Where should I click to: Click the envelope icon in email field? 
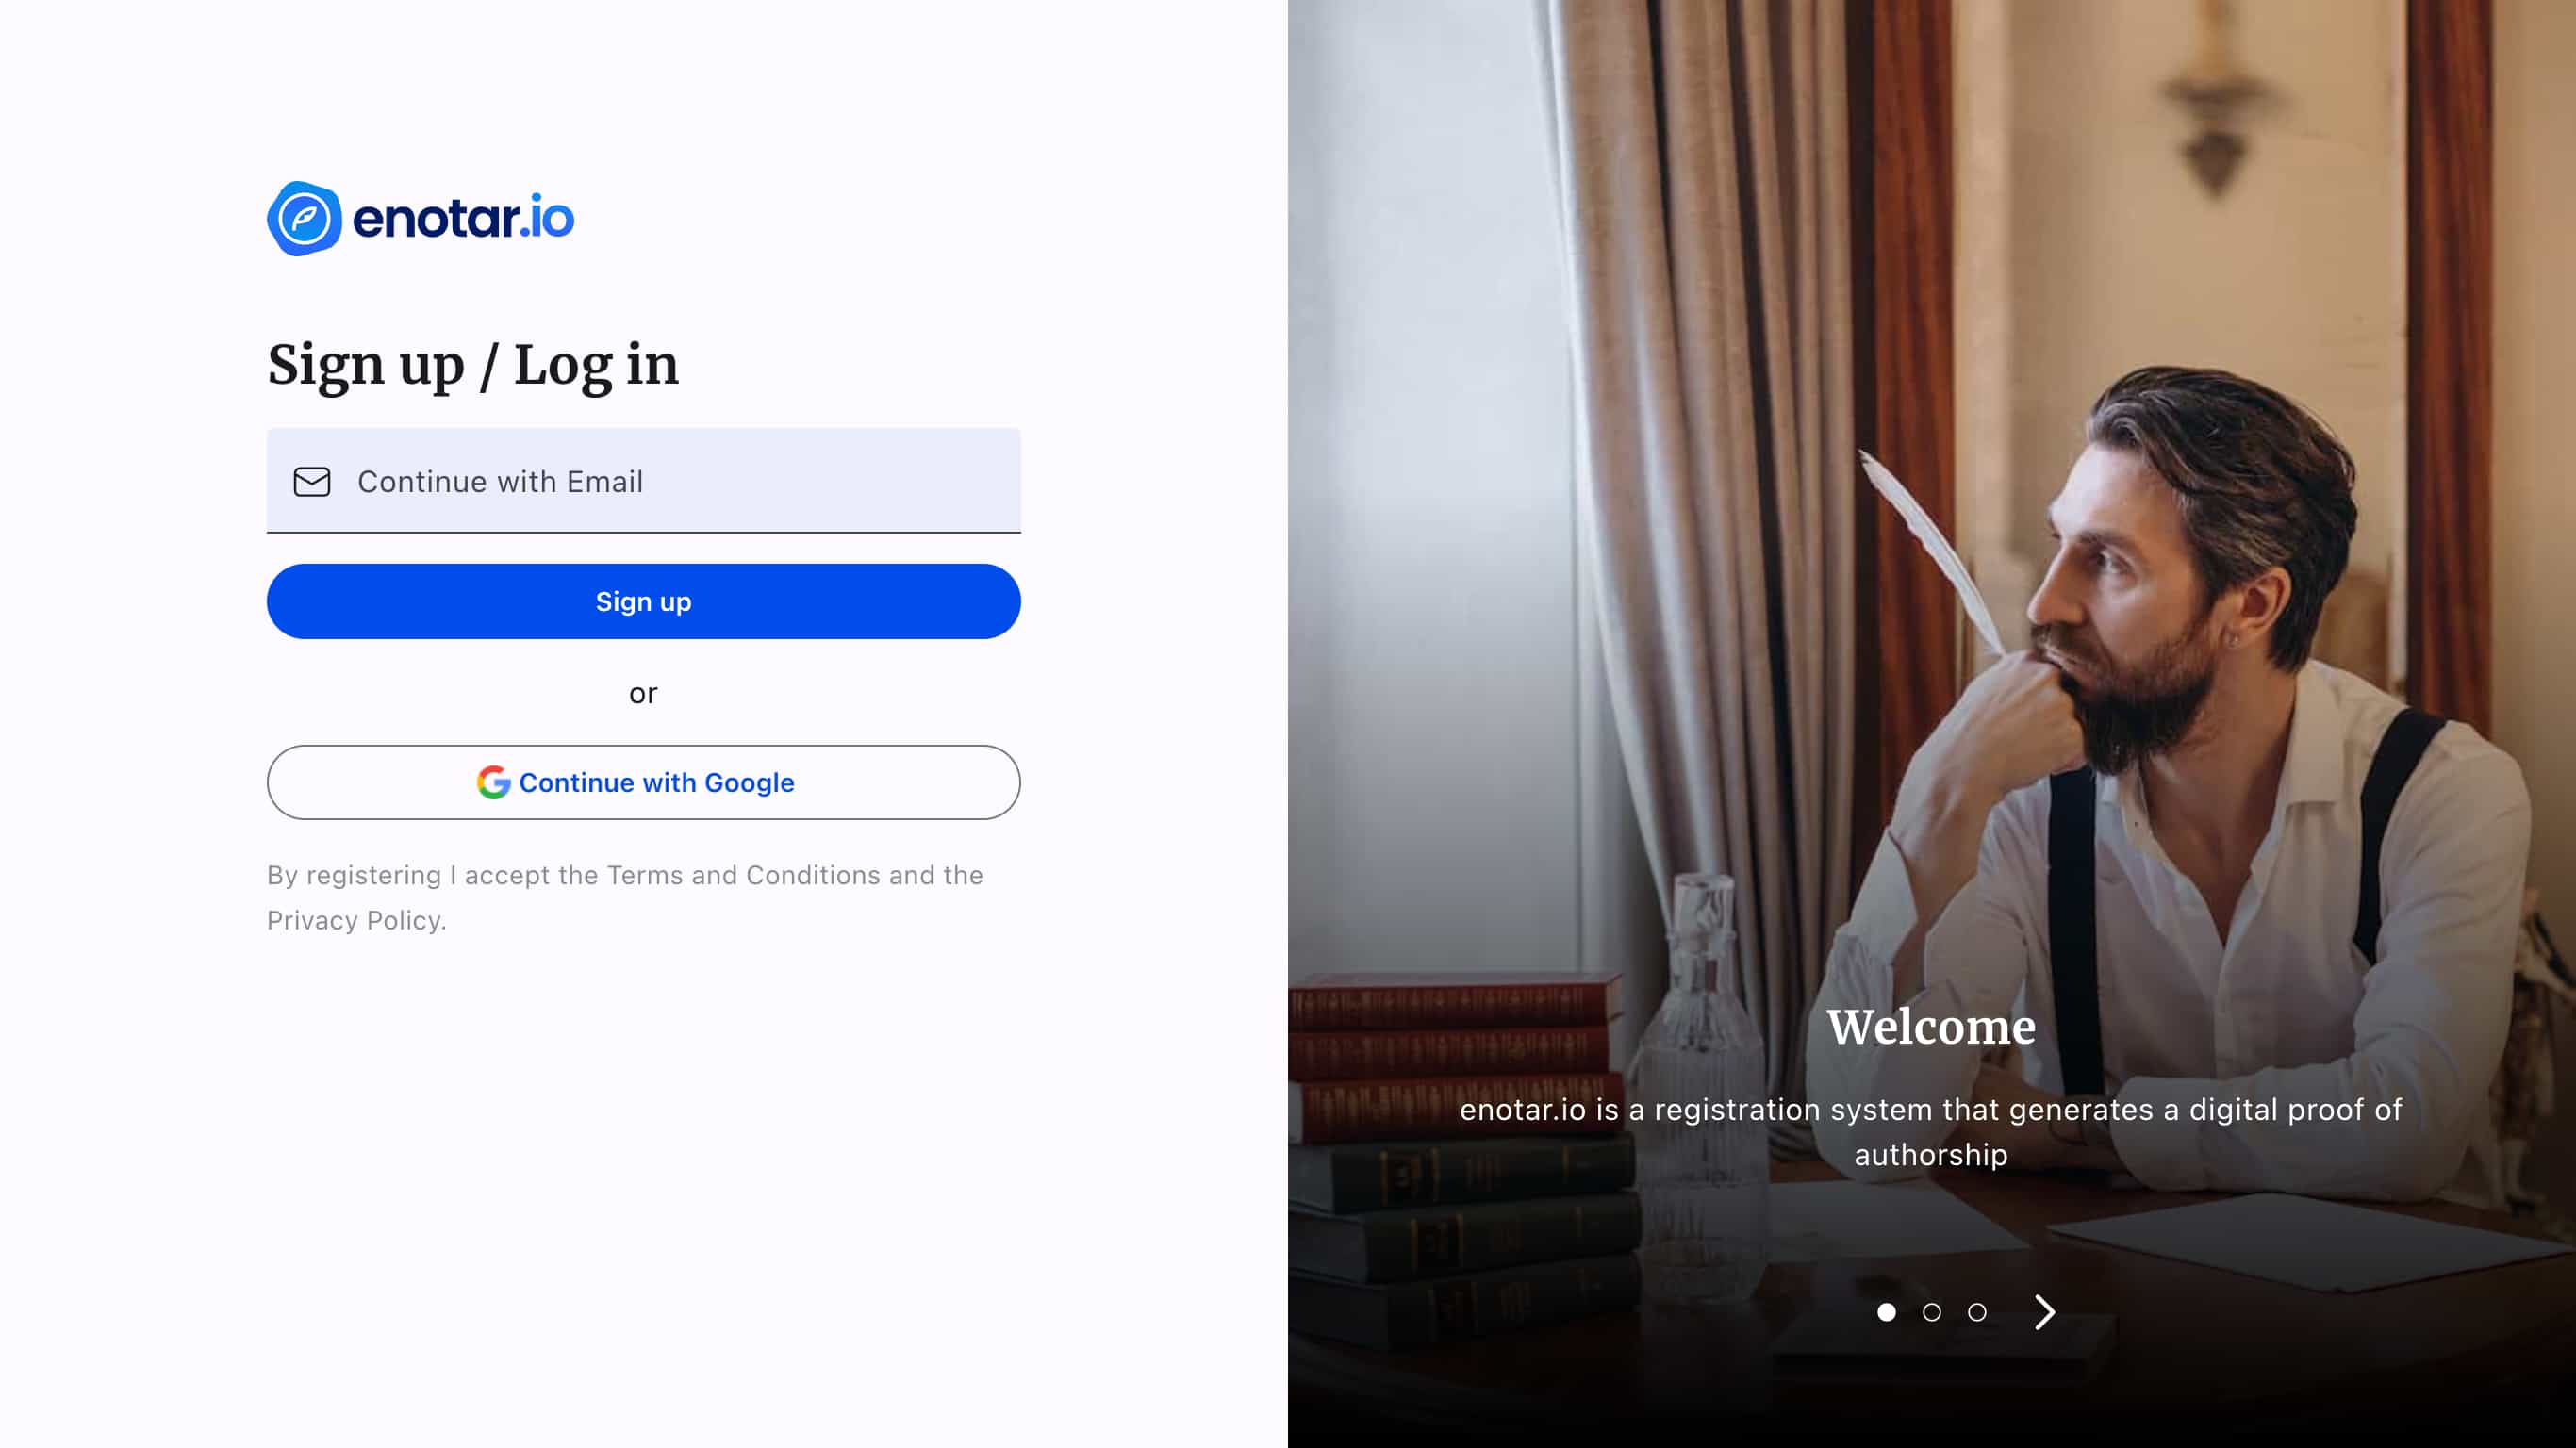(x=312, y=482)
